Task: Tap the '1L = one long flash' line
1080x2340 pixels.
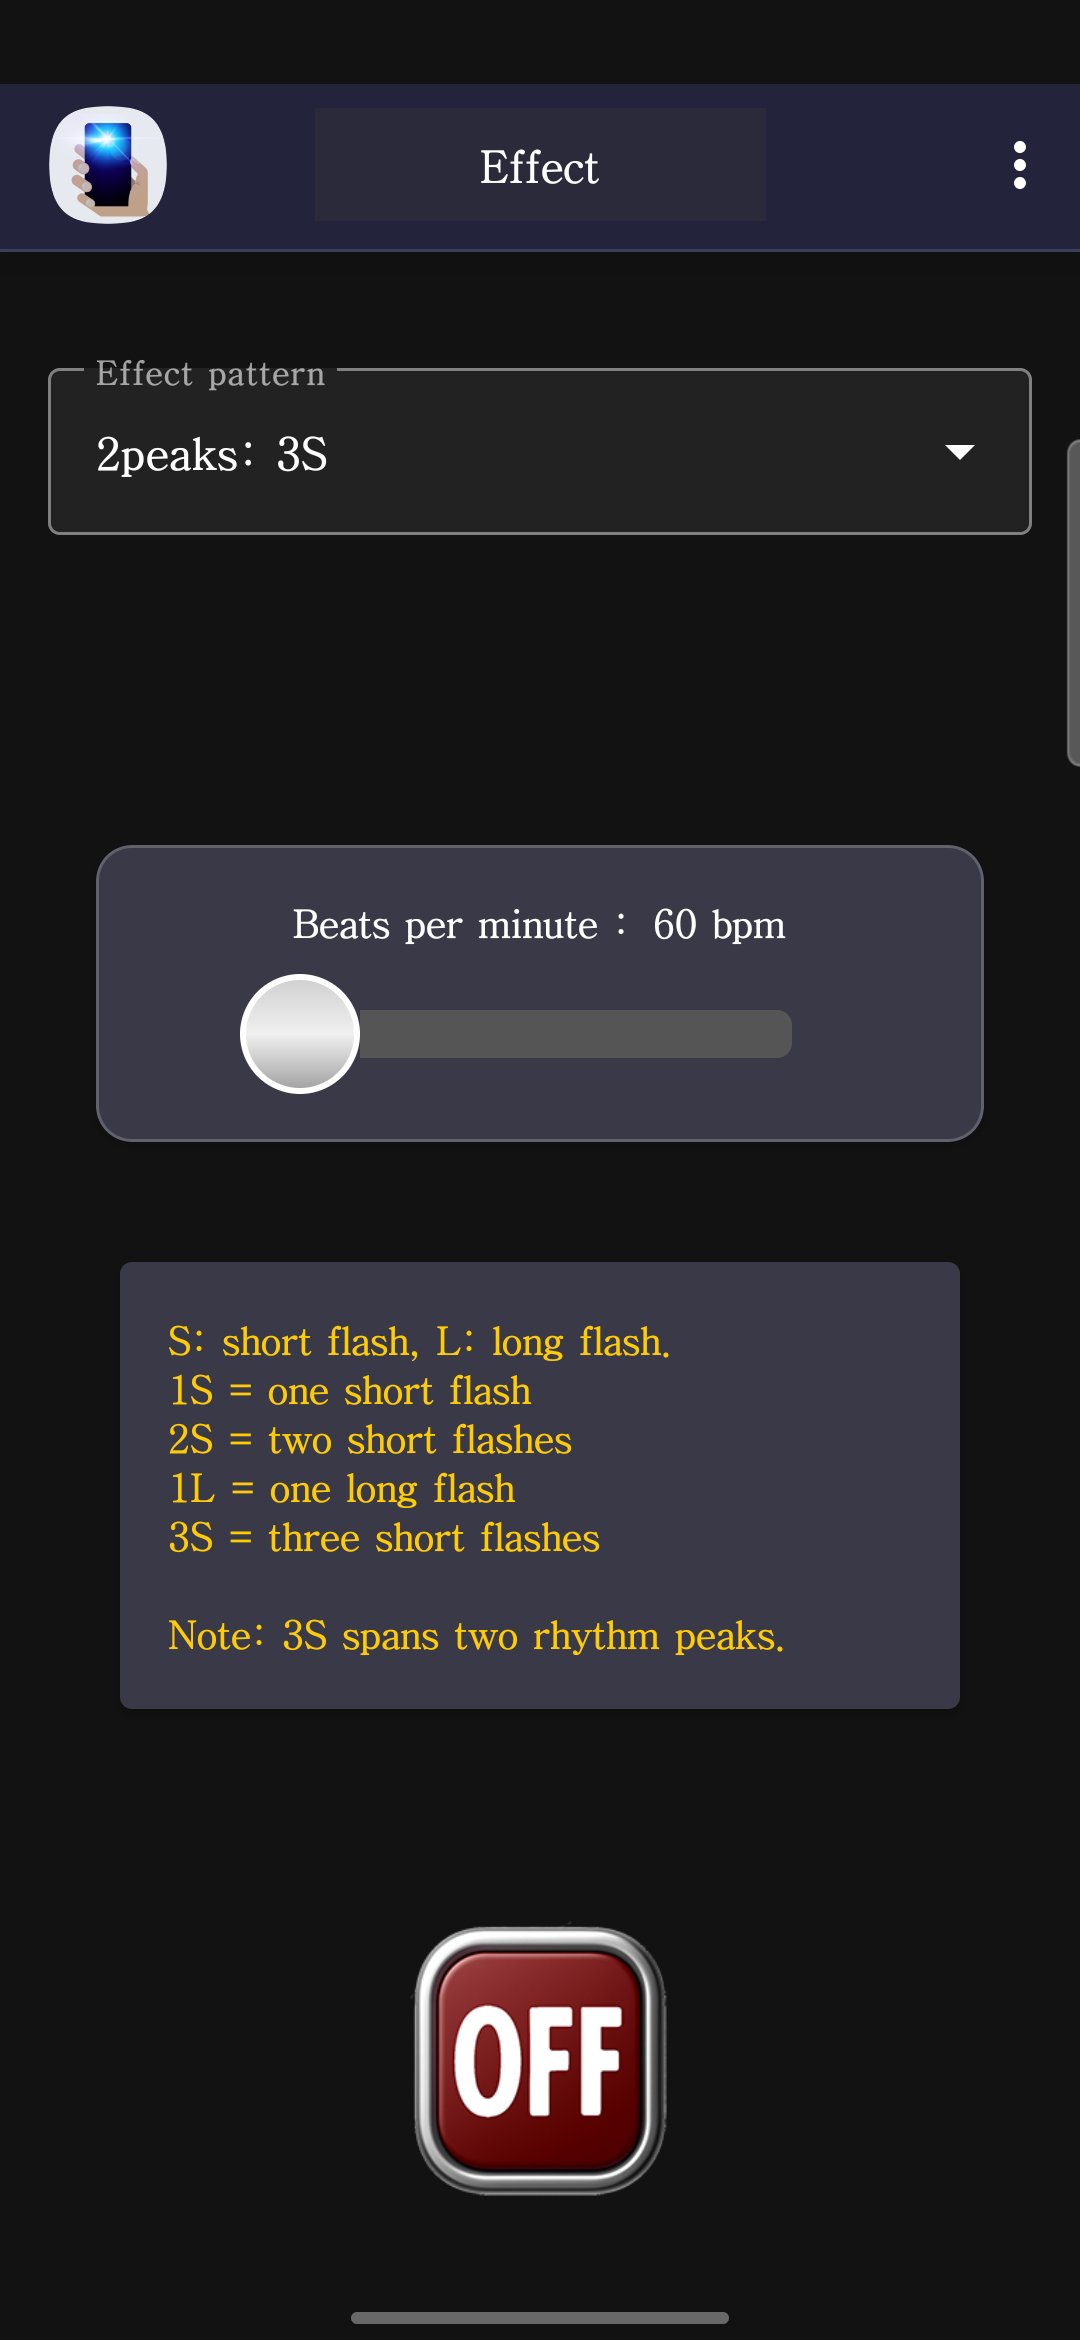Action: 342,1489
